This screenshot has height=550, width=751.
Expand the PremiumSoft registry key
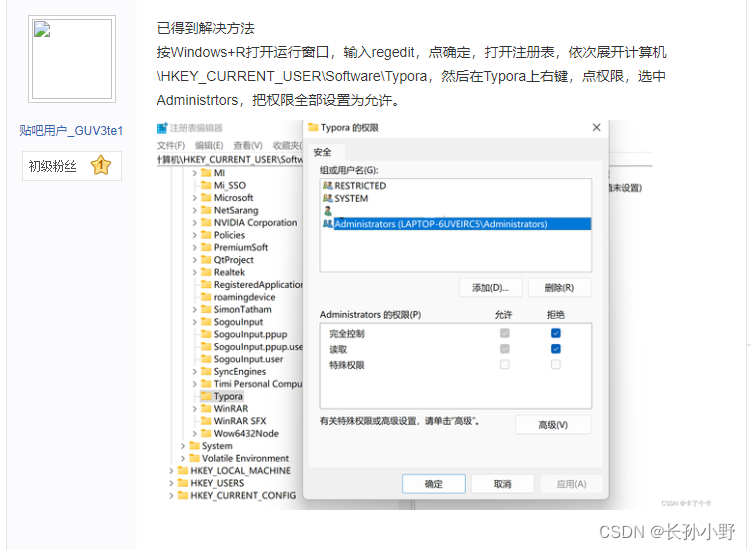[x=194, y=248]
